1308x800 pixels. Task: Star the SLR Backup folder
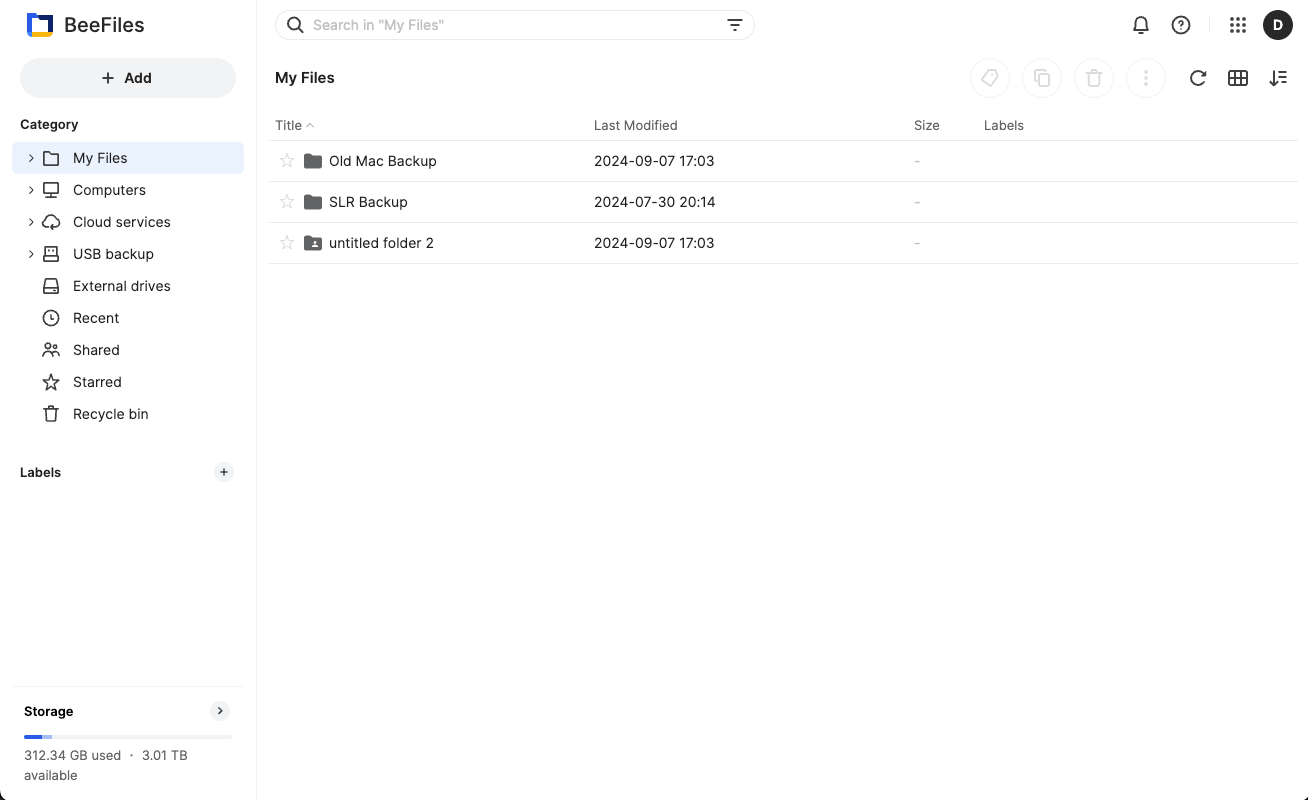click(x=287, y=202)
